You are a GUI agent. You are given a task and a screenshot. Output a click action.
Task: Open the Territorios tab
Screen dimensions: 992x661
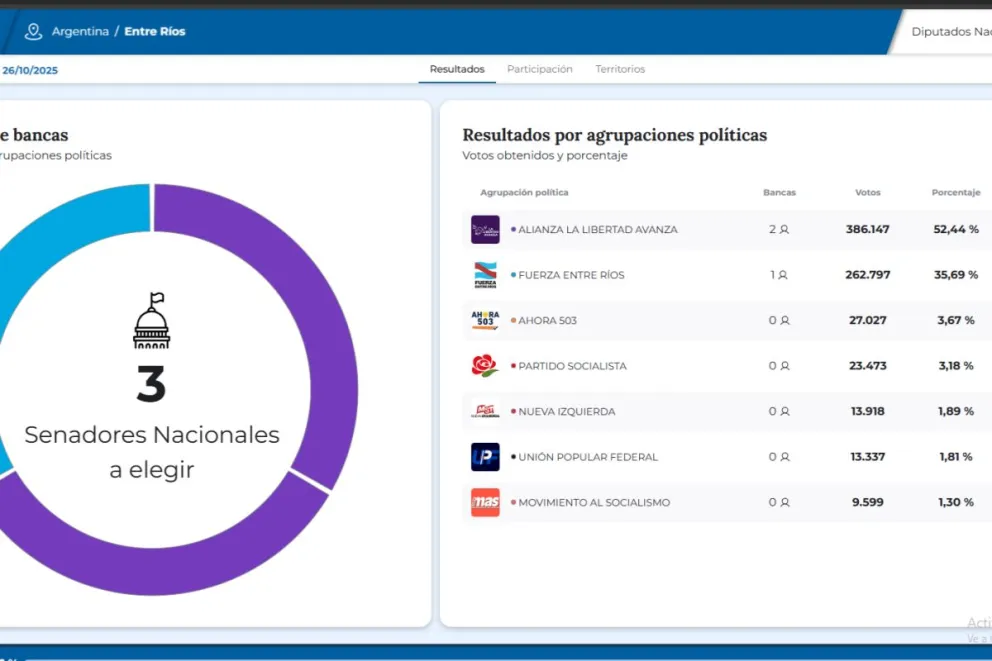click(x=620, y=69)
